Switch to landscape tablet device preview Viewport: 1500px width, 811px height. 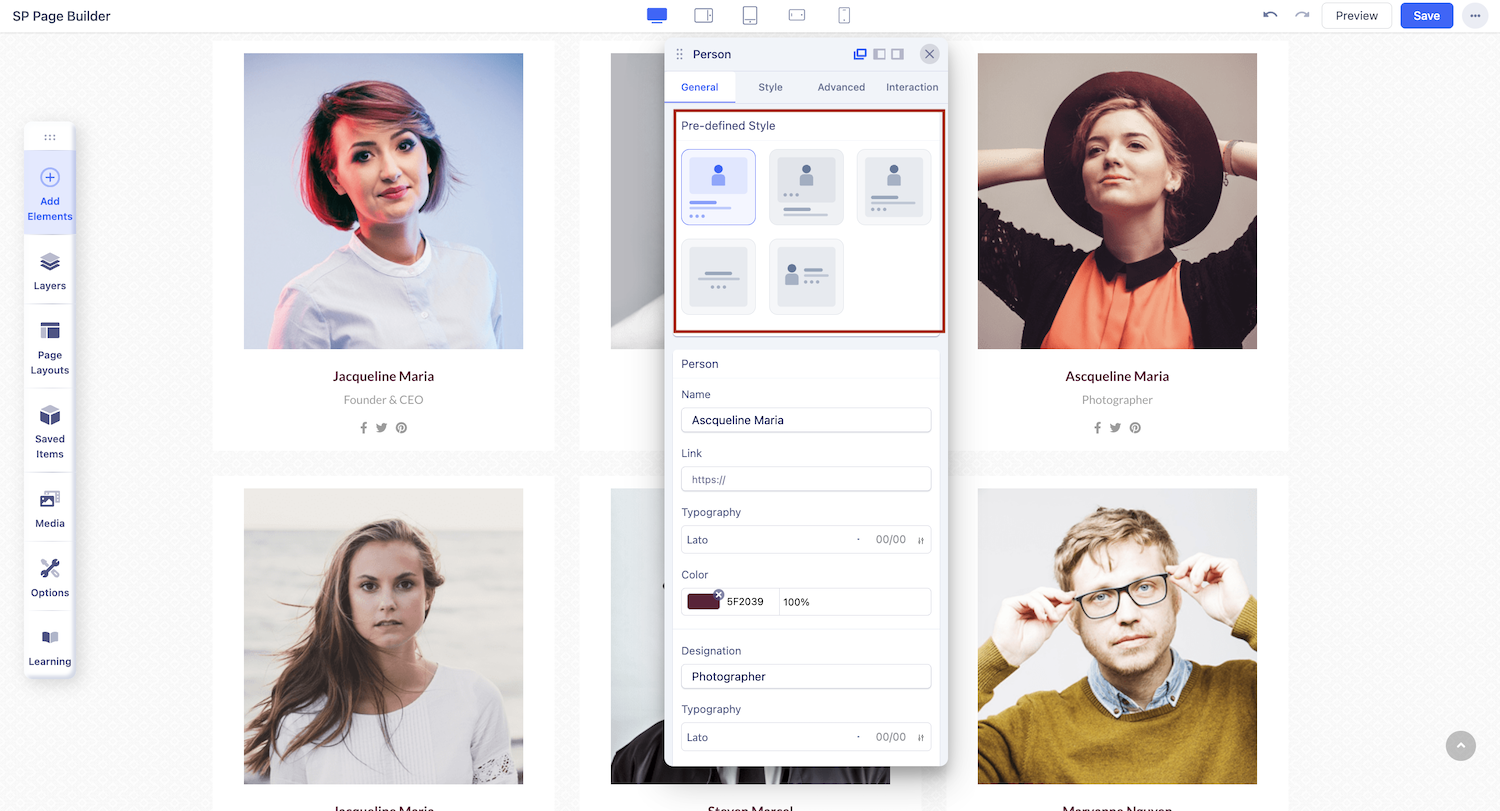[703, 15]
